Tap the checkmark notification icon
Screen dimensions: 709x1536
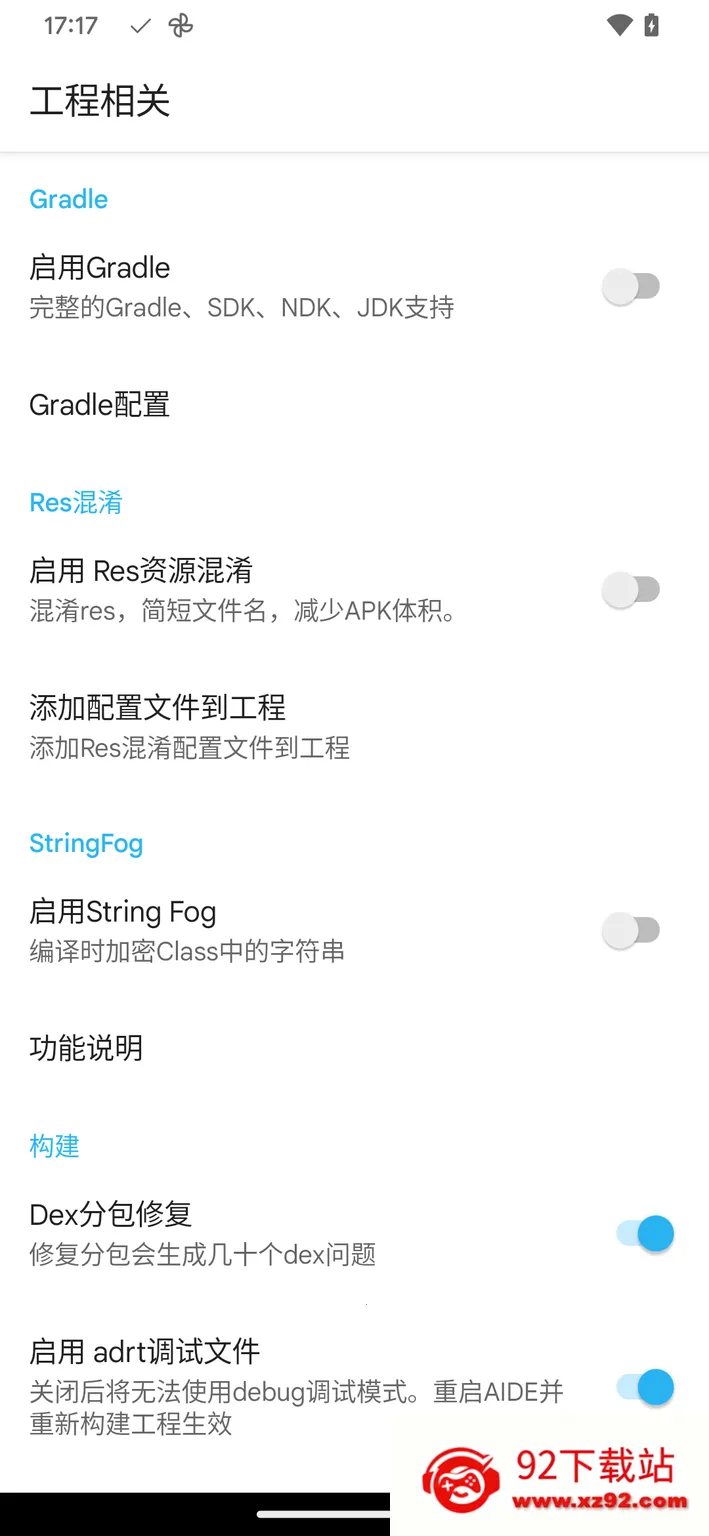click(x=141, y=27)
